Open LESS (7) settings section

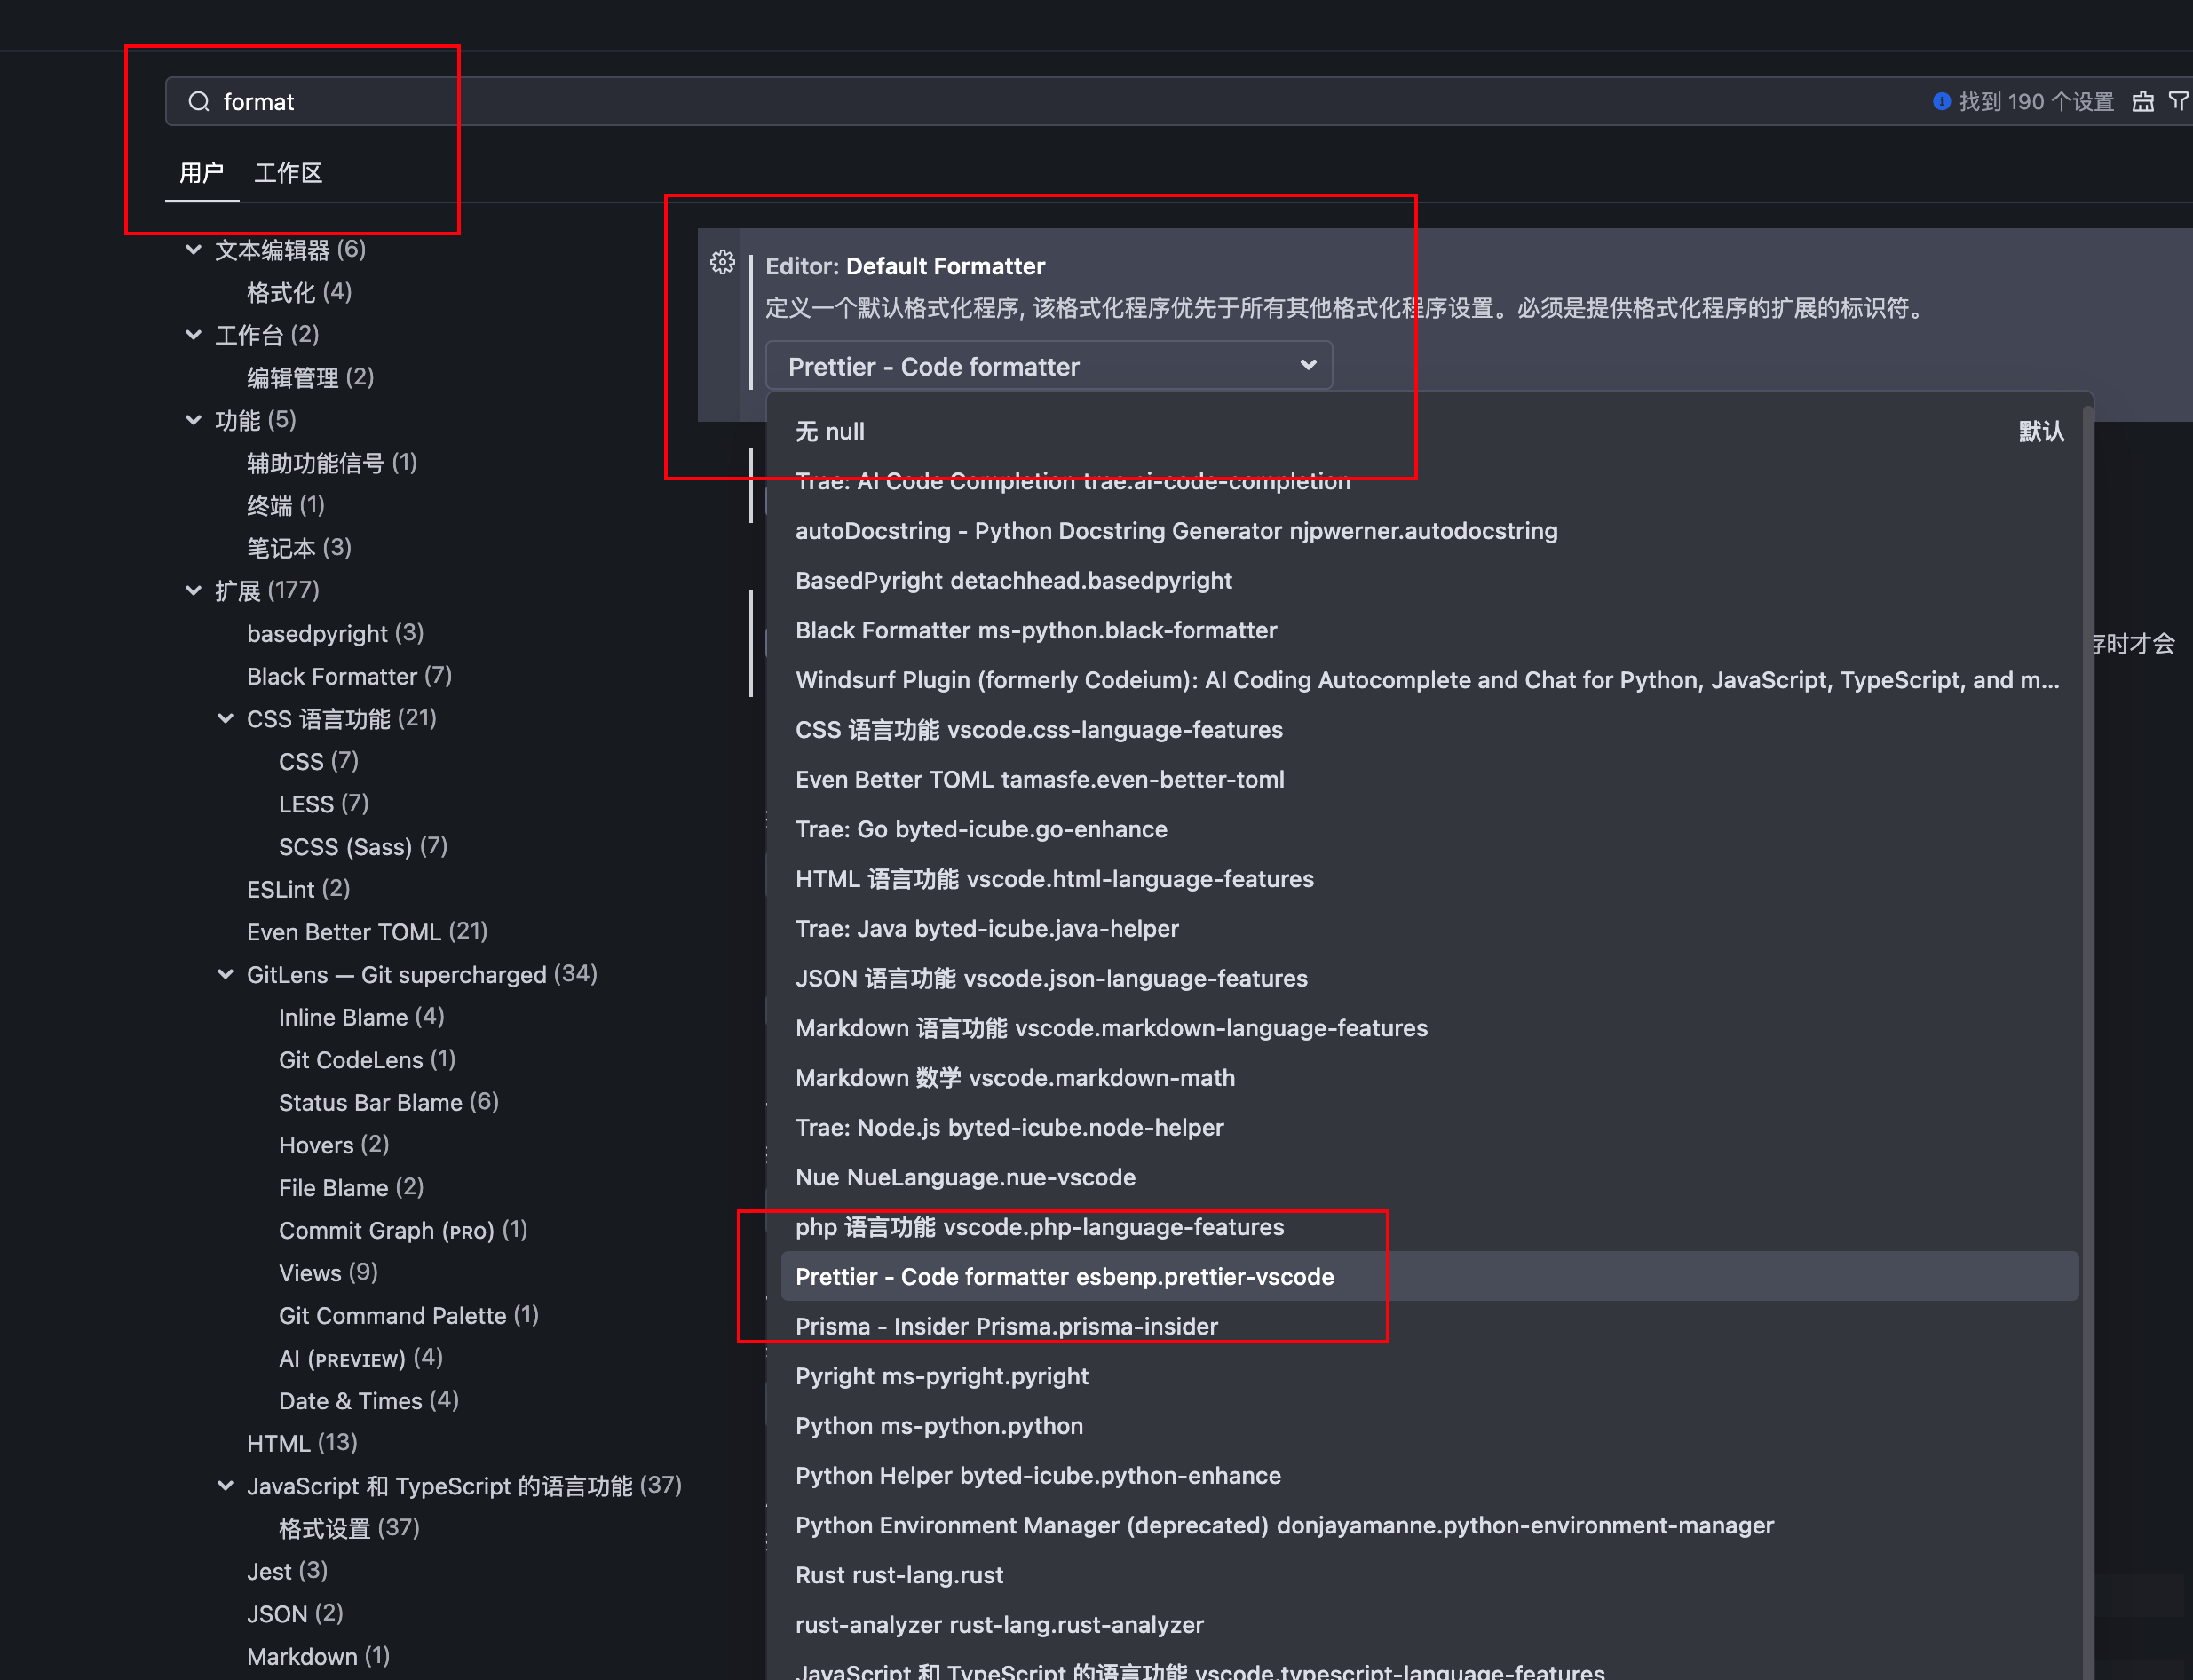point(324,803)
